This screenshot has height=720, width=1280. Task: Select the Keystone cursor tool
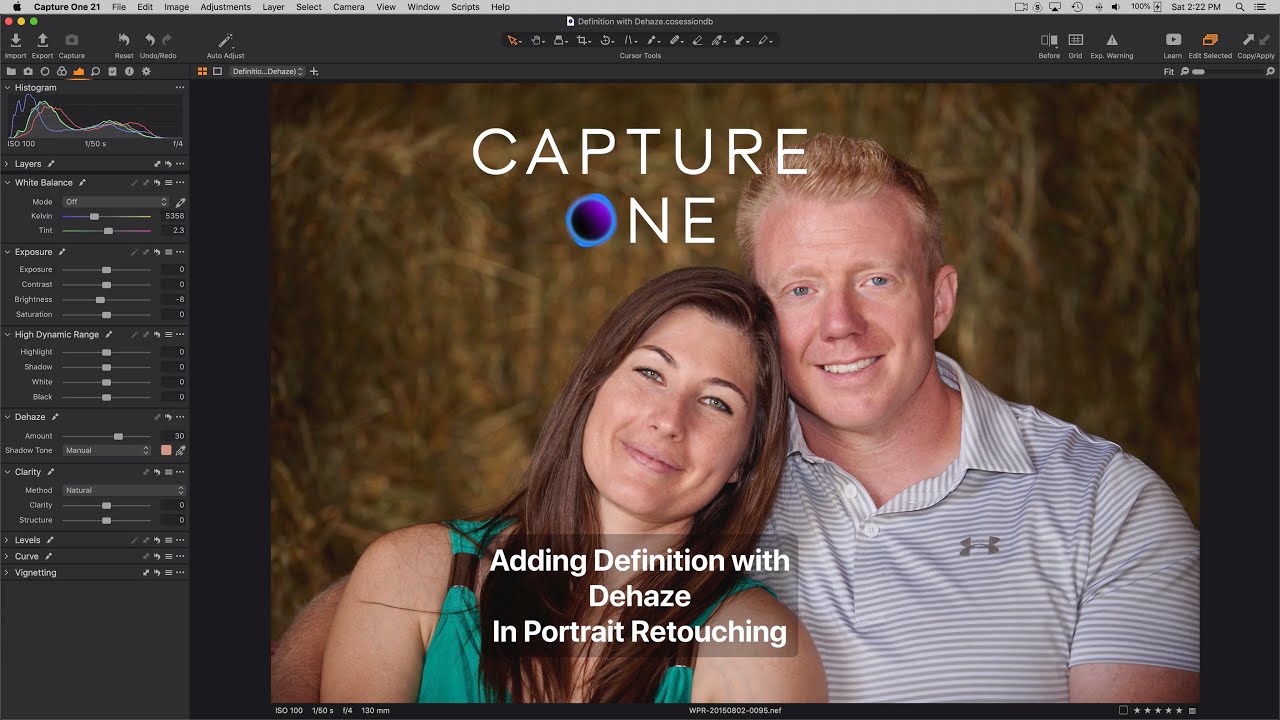tap(630, 40)
